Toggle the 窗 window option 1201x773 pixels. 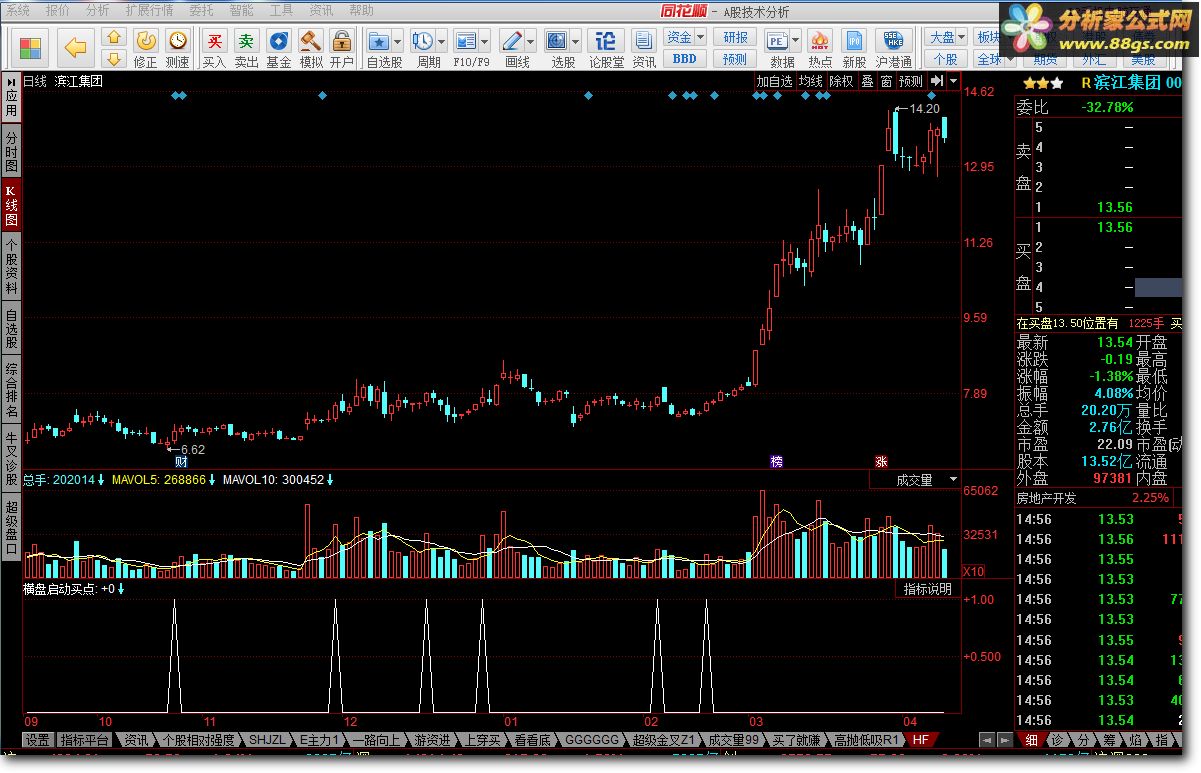point(886,81)
